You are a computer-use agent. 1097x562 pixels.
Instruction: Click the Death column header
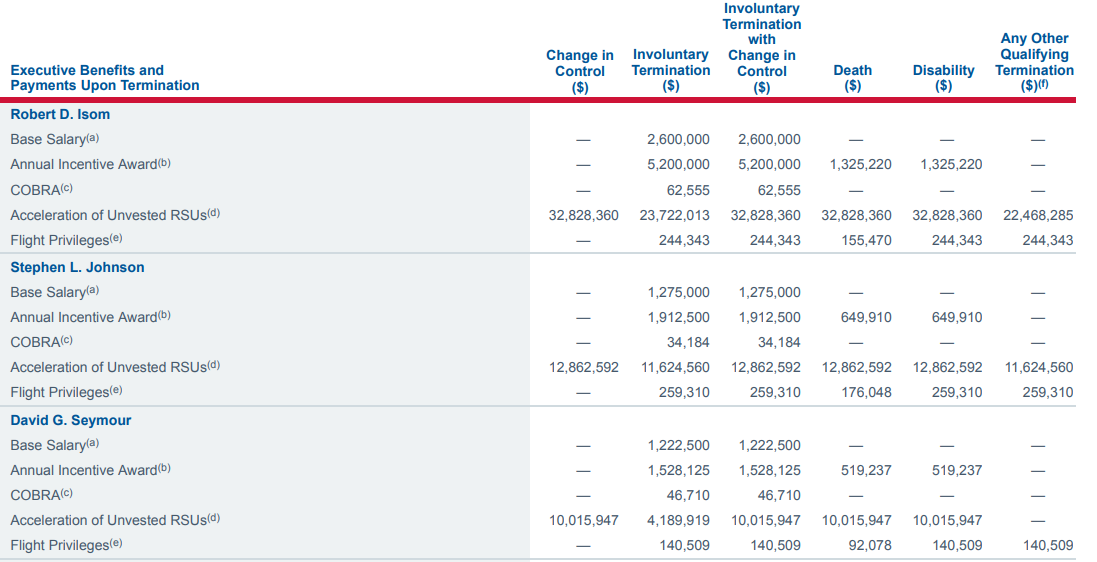click(x=852, y=78)
